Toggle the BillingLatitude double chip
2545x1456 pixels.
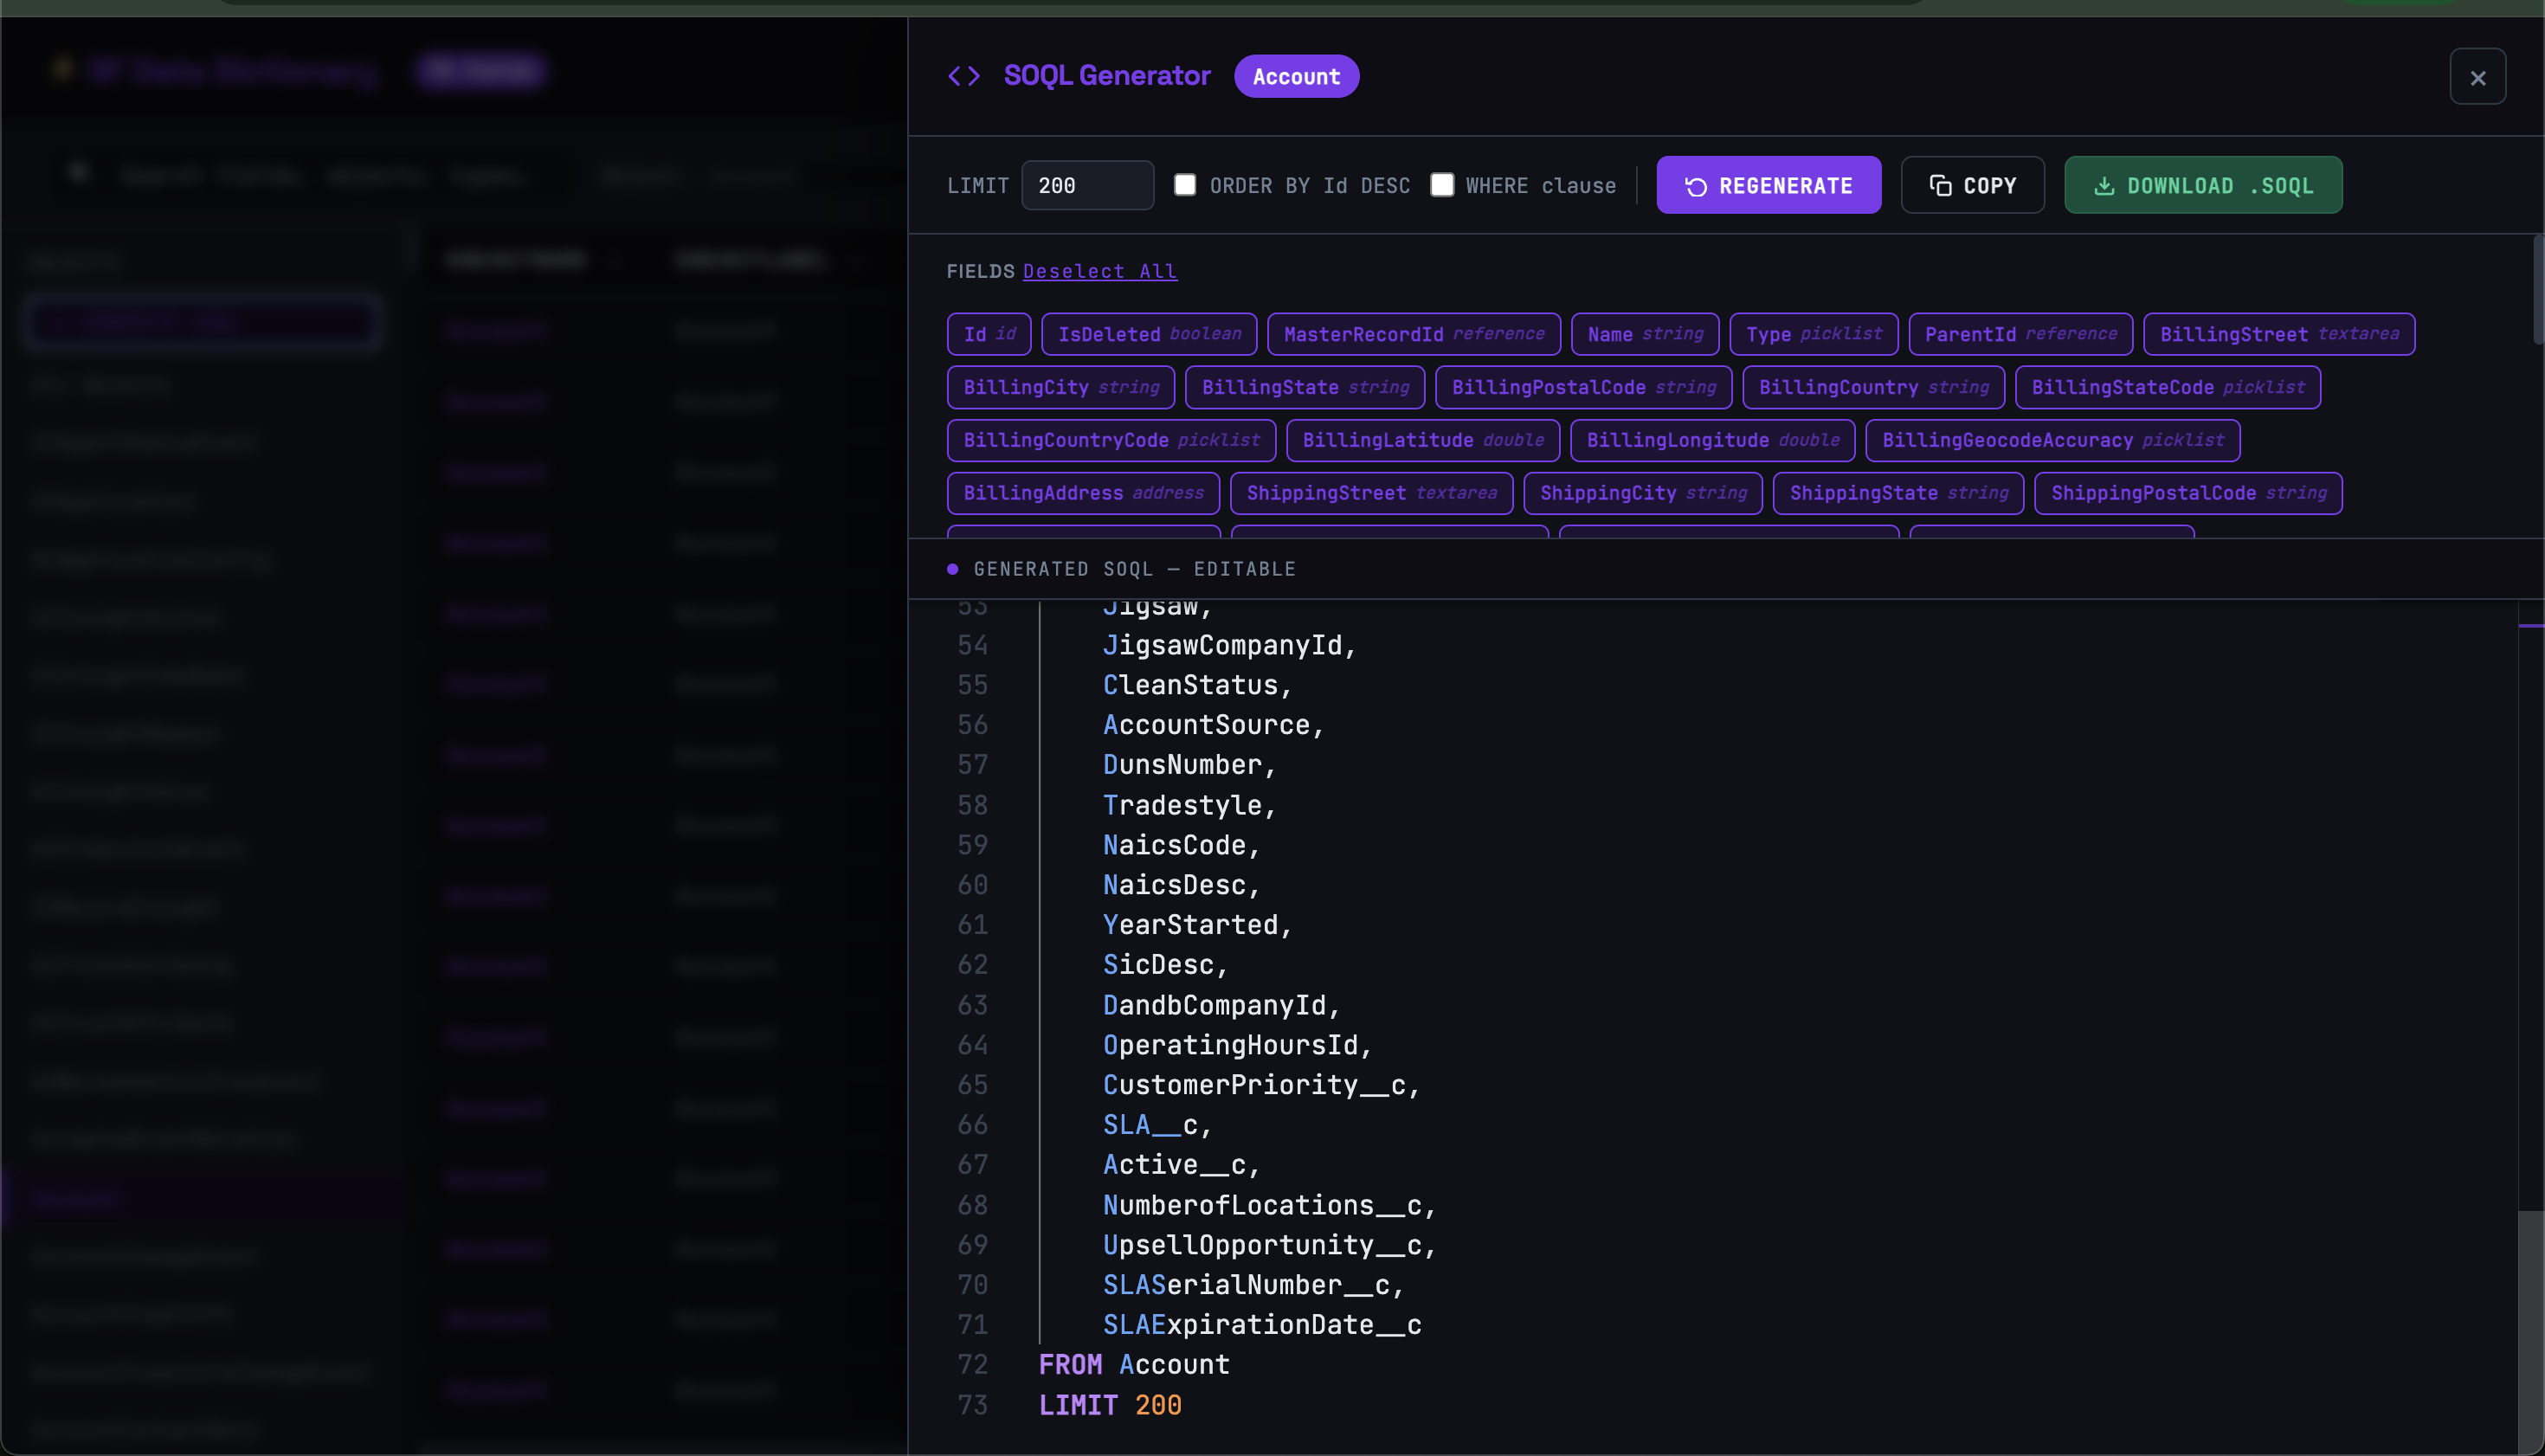point(1422,440)
